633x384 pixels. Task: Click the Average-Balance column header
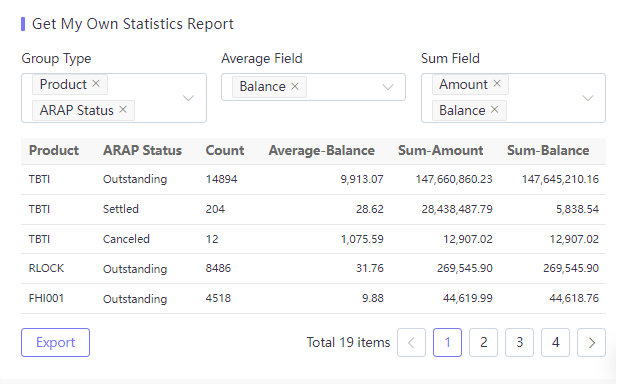(x=322, y=151)
